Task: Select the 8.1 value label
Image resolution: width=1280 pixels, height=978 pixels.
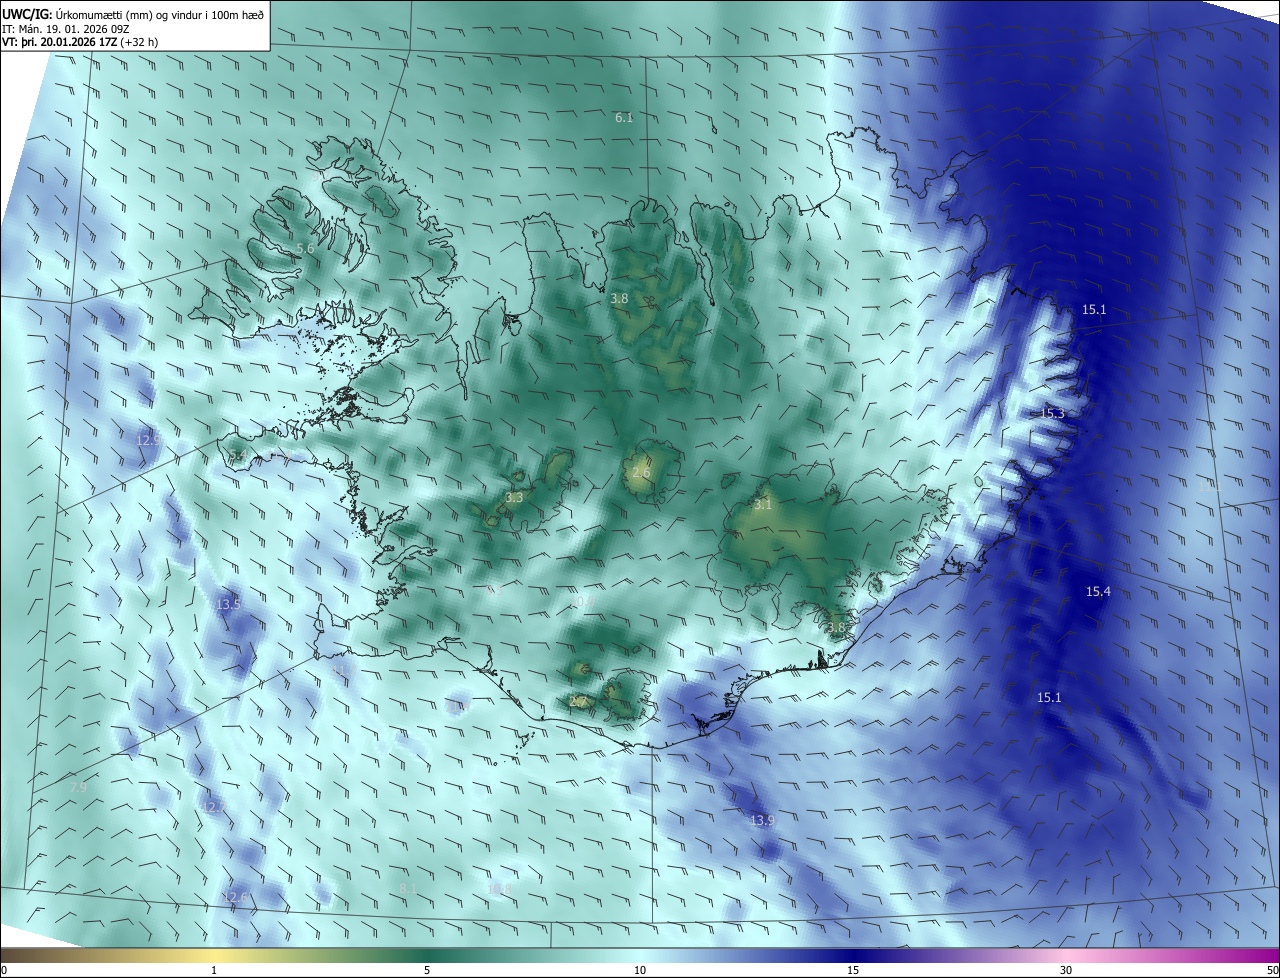Action: (408, 888)
